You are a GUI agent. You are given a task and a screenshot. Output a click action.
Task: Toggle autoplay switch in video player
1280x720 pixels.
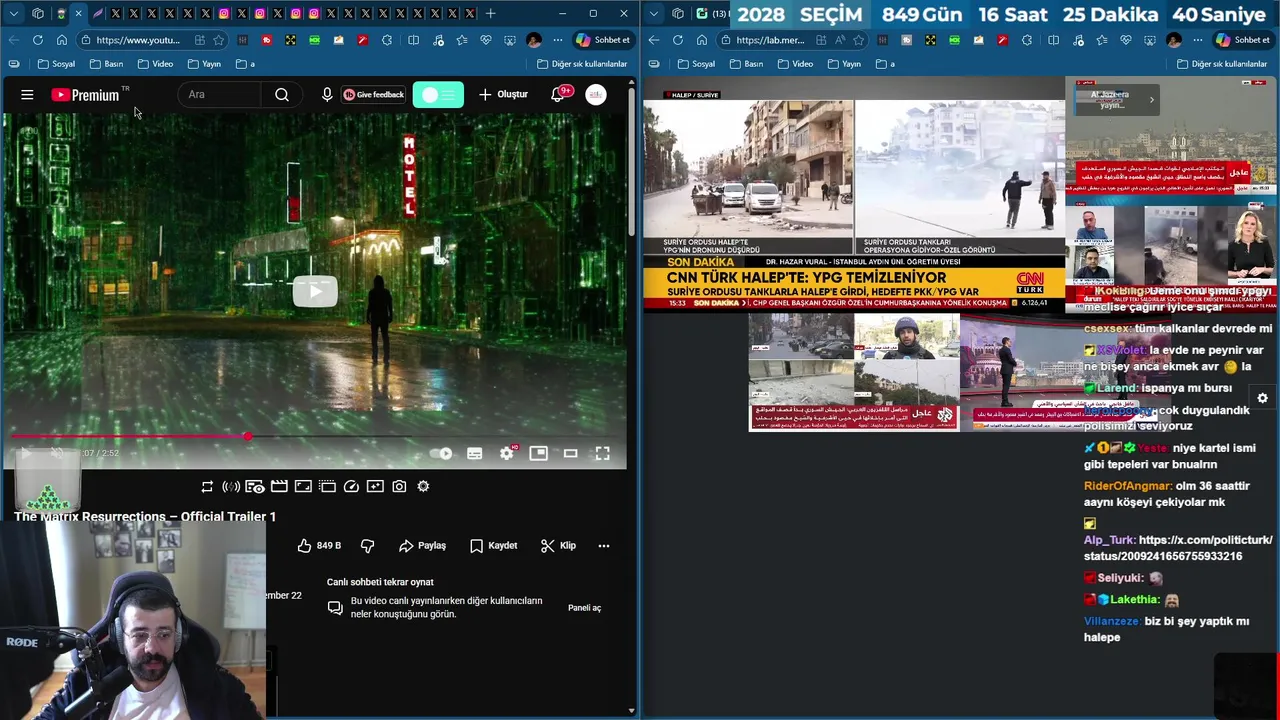click(441, 453)
